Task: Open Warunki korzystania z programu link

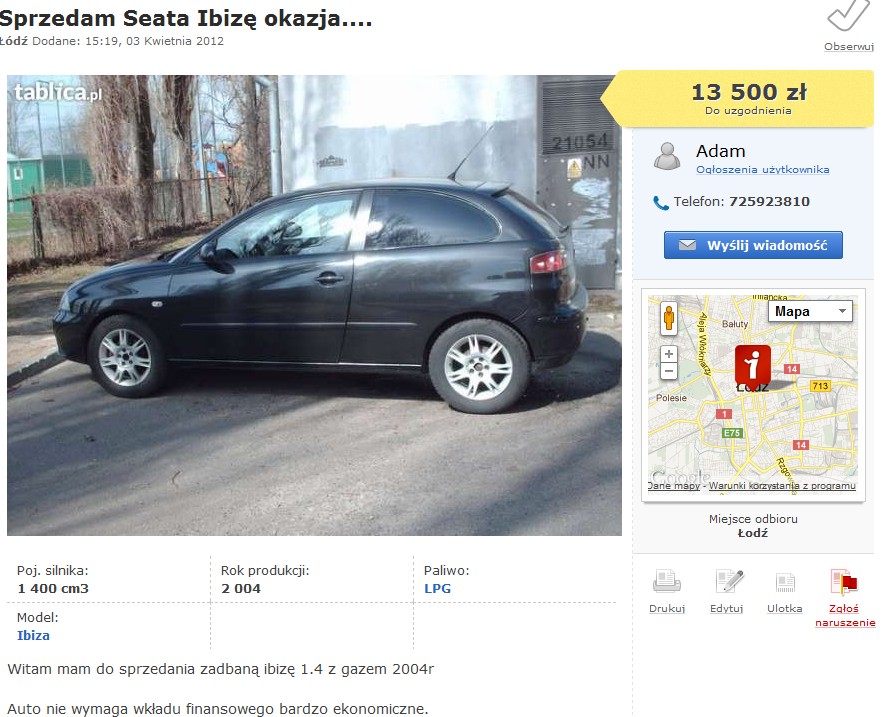Action: 782,486
